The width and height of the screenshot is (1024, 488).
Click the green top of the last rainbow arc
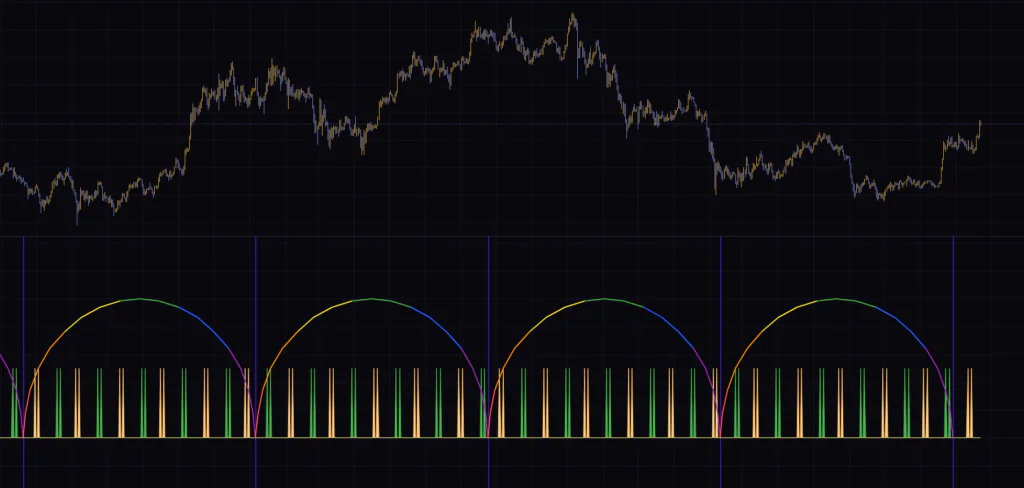coord(837,299)
